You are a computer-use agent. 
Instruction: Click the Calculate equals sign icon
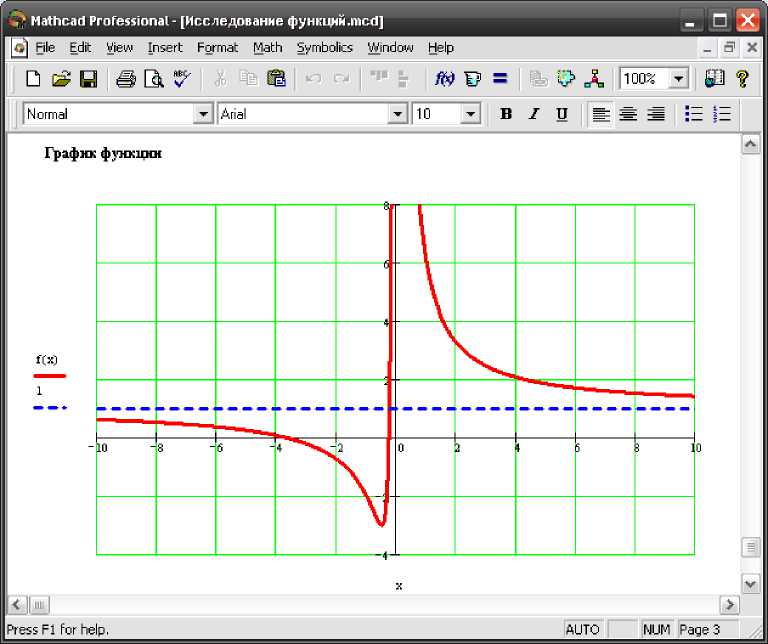point(501,79)
